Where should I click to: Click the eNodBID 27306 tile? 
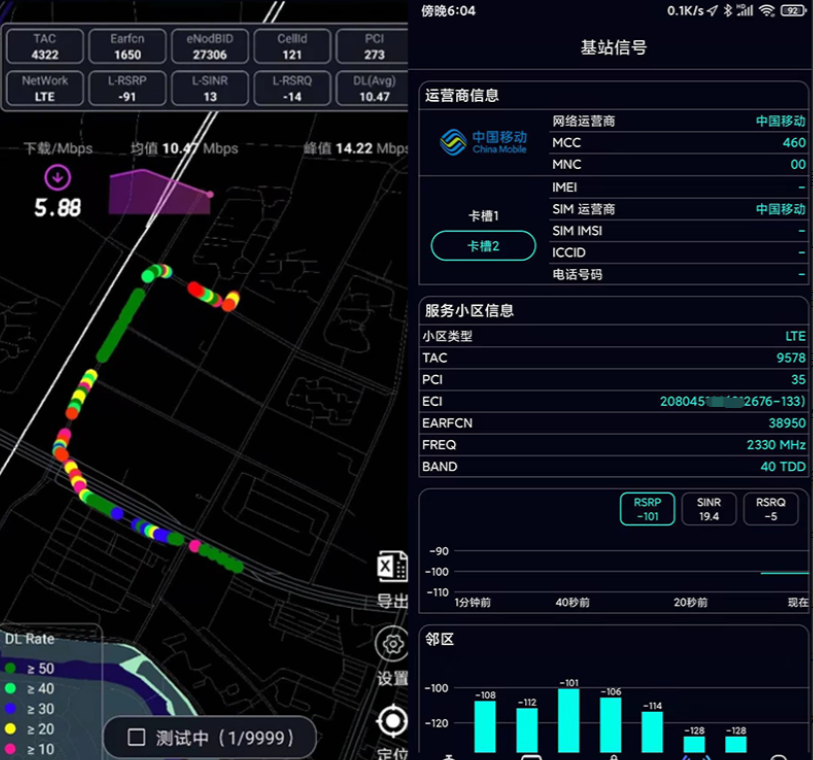[x=210, y=47]
